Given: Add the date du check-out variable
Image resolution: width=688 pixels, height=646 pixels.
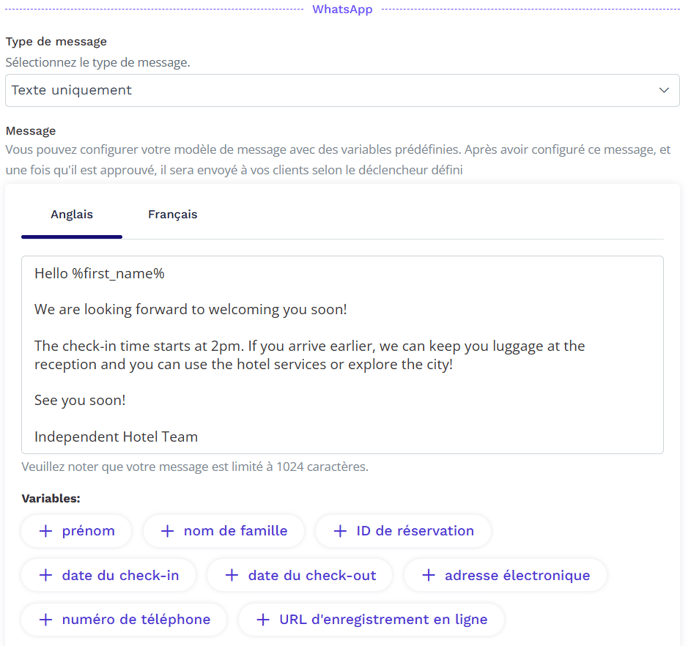Looking at the screenshot, I should click(300, 575).
